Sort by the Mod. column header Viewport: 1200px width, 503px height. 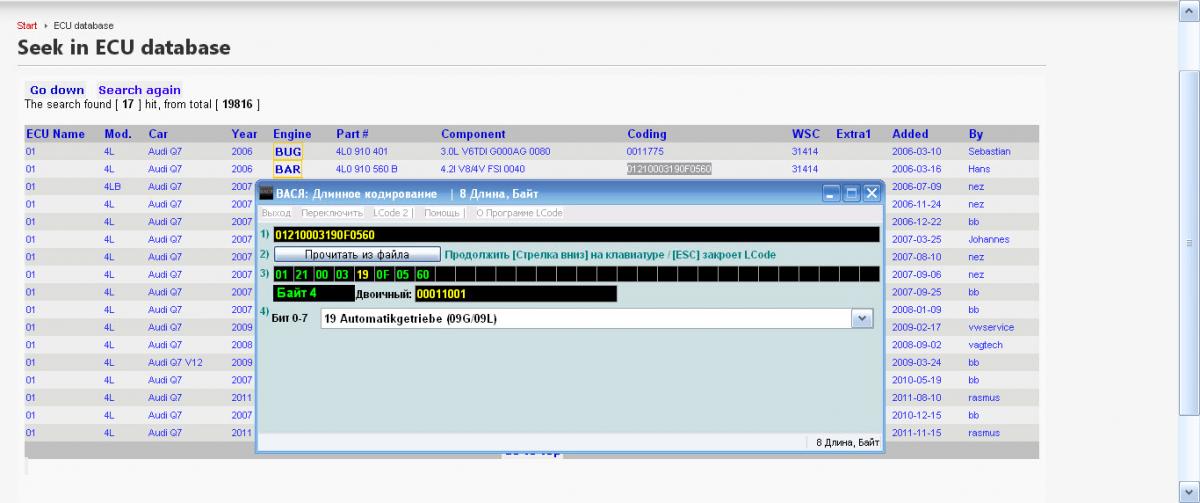click(117, 134)
